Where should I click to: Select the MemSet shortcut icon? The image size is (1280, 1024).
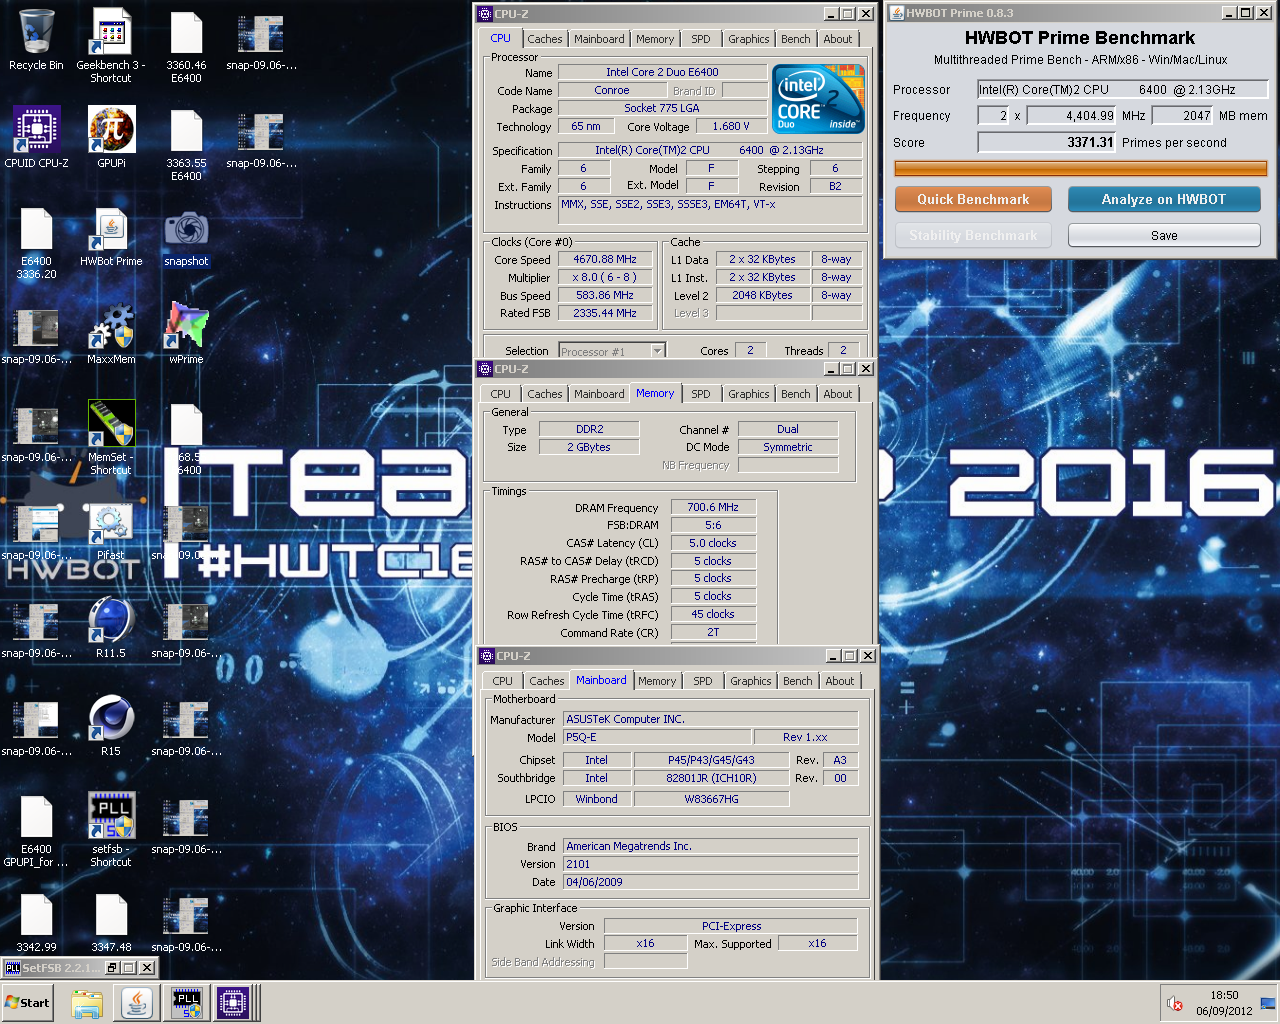coord(111,439)
